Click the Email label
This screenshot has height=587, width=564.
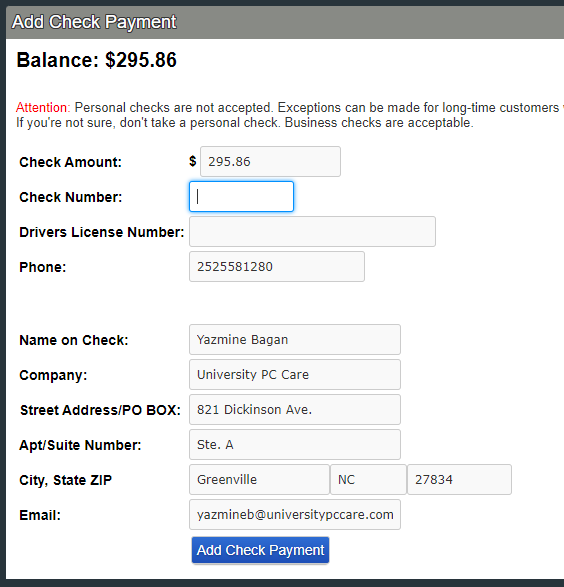[x=40, y=515]
